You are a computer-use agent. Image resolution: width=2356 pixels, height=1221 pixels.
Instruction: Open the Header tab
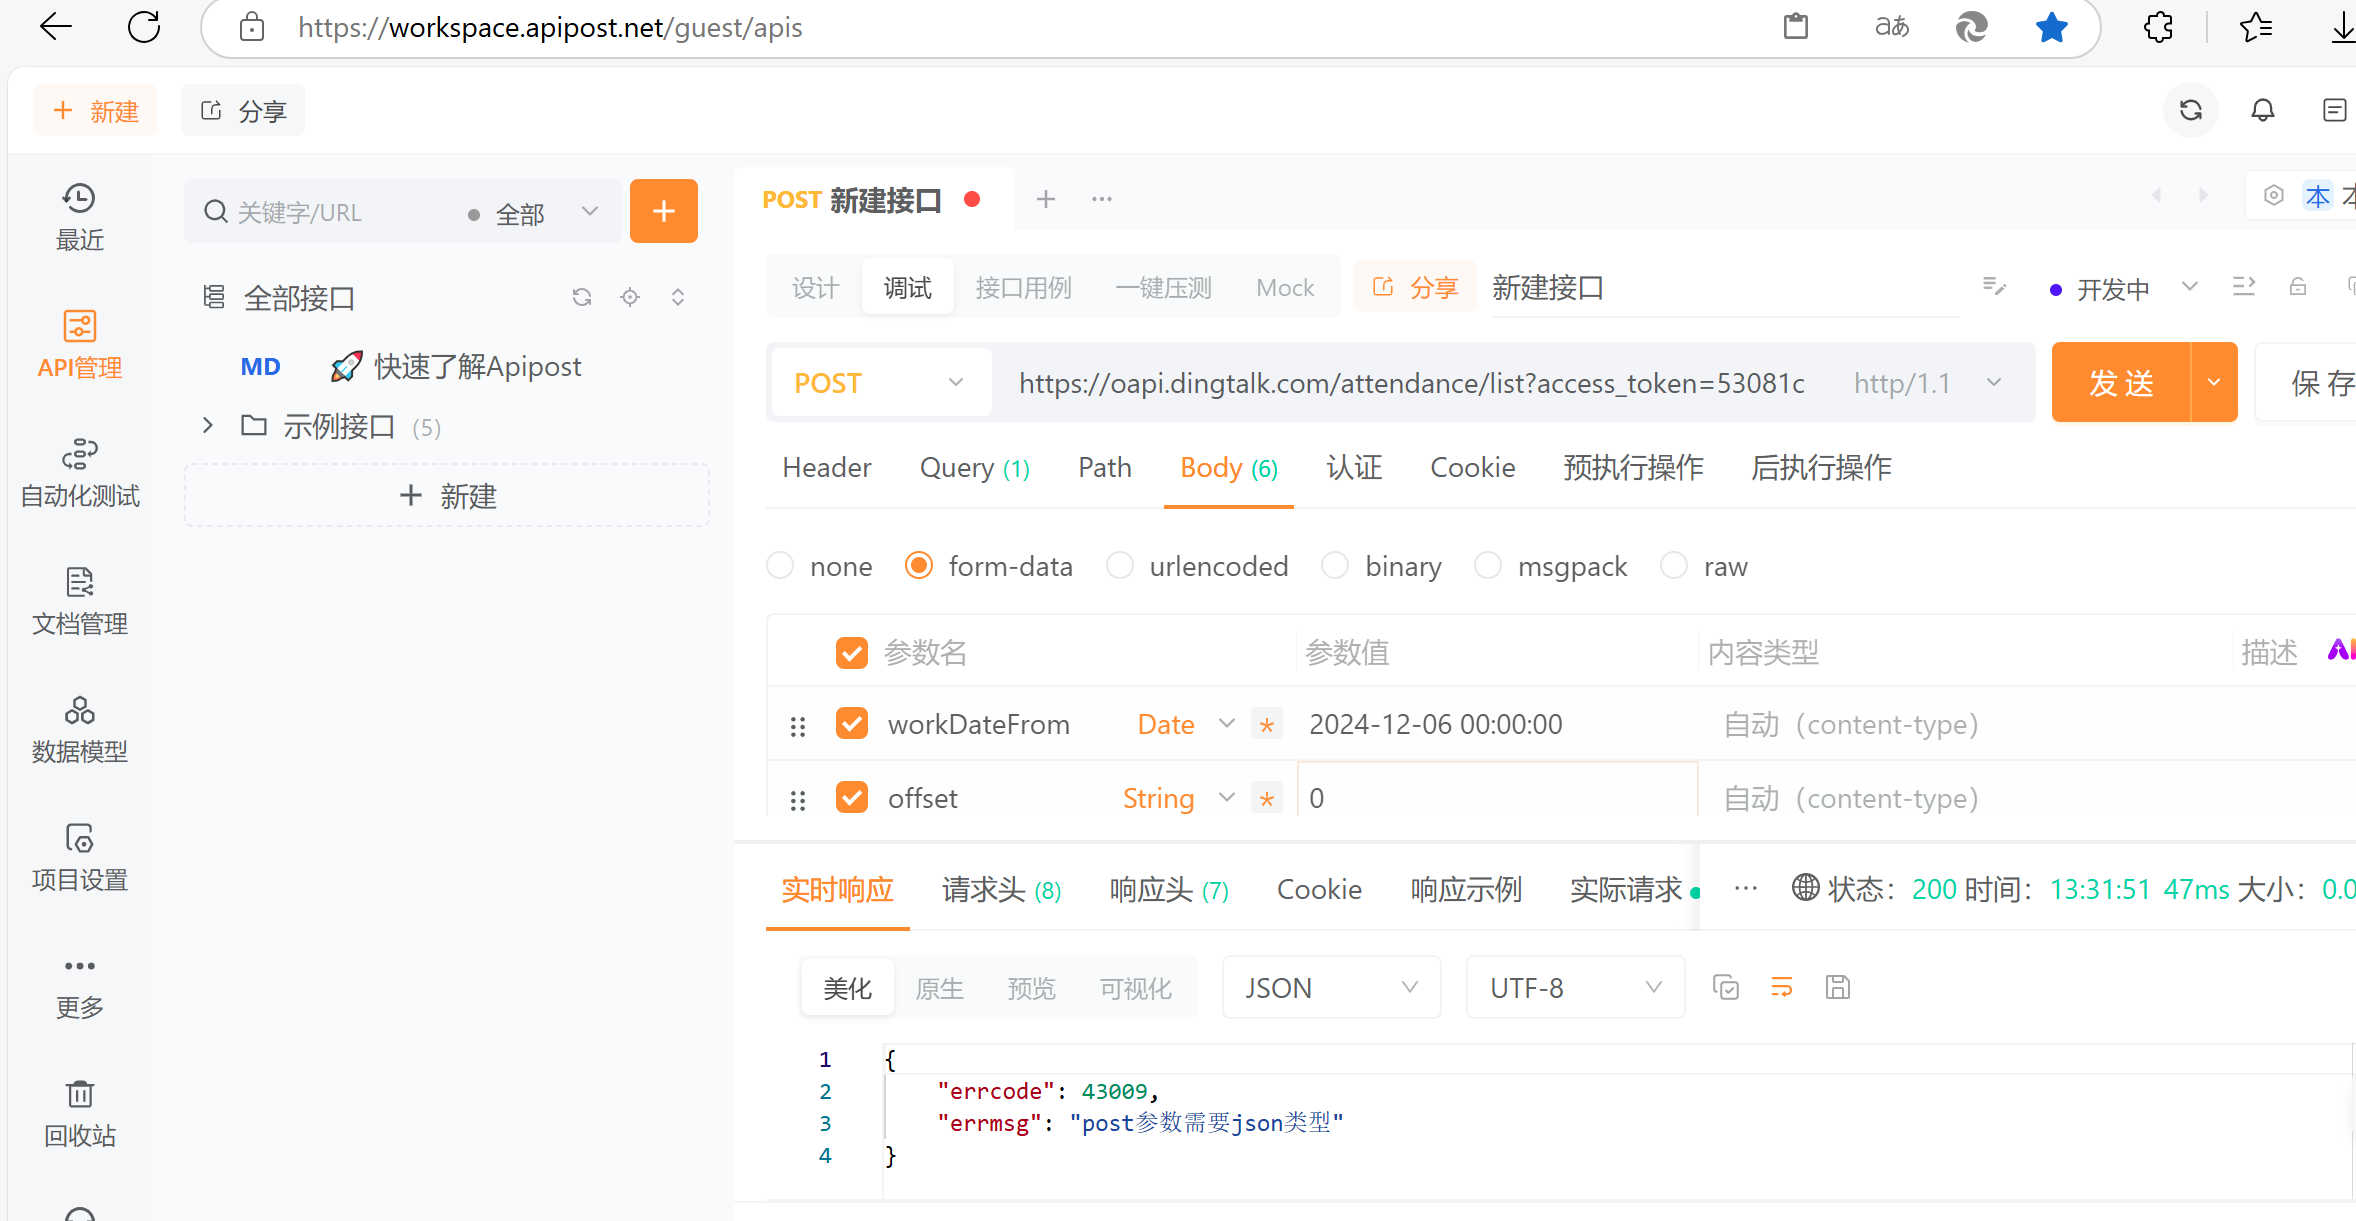pyautogui.click(x=826, y=467)
